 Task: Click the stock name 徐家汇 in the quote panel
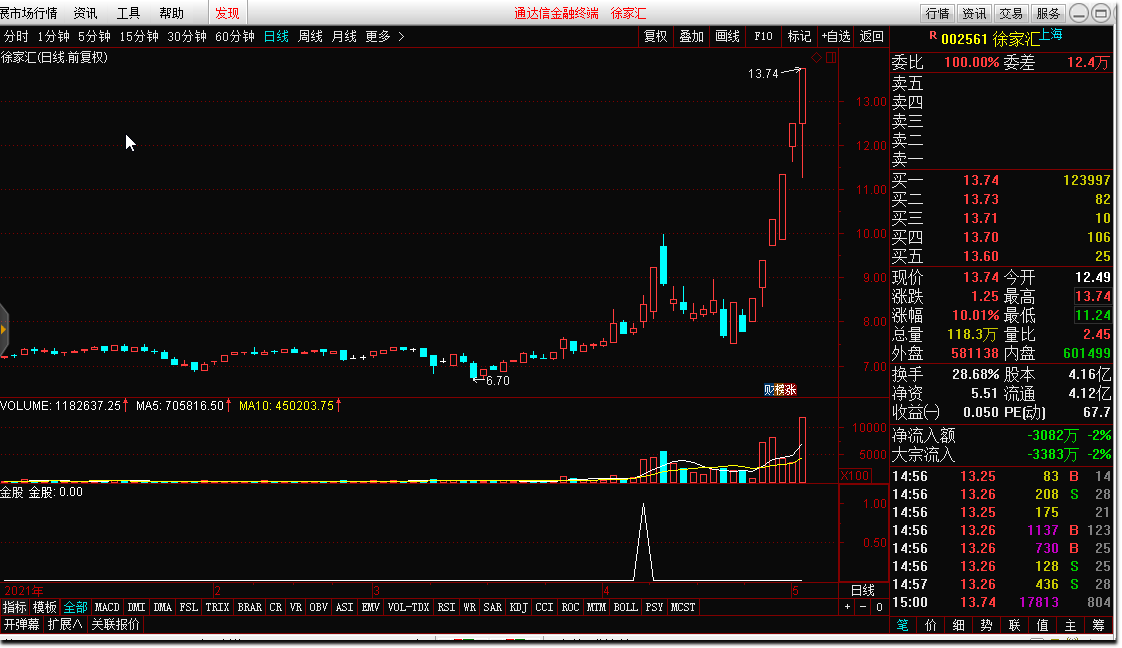click(x=1015, y=39)
